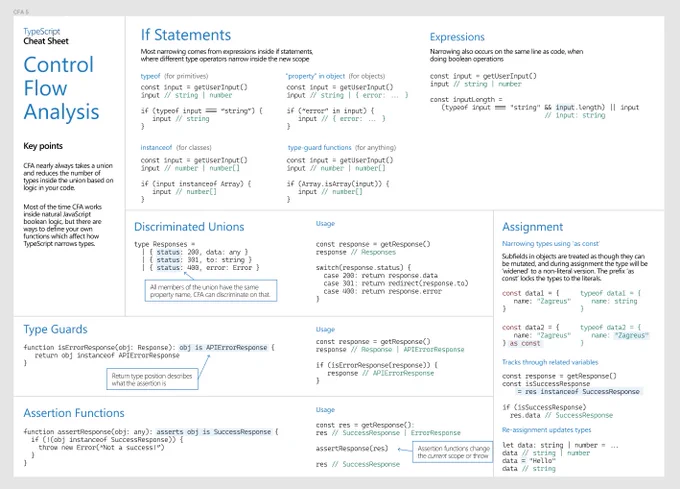
Task: Click the 'If Statements' section heading
Action: click(x=186, y=35)
